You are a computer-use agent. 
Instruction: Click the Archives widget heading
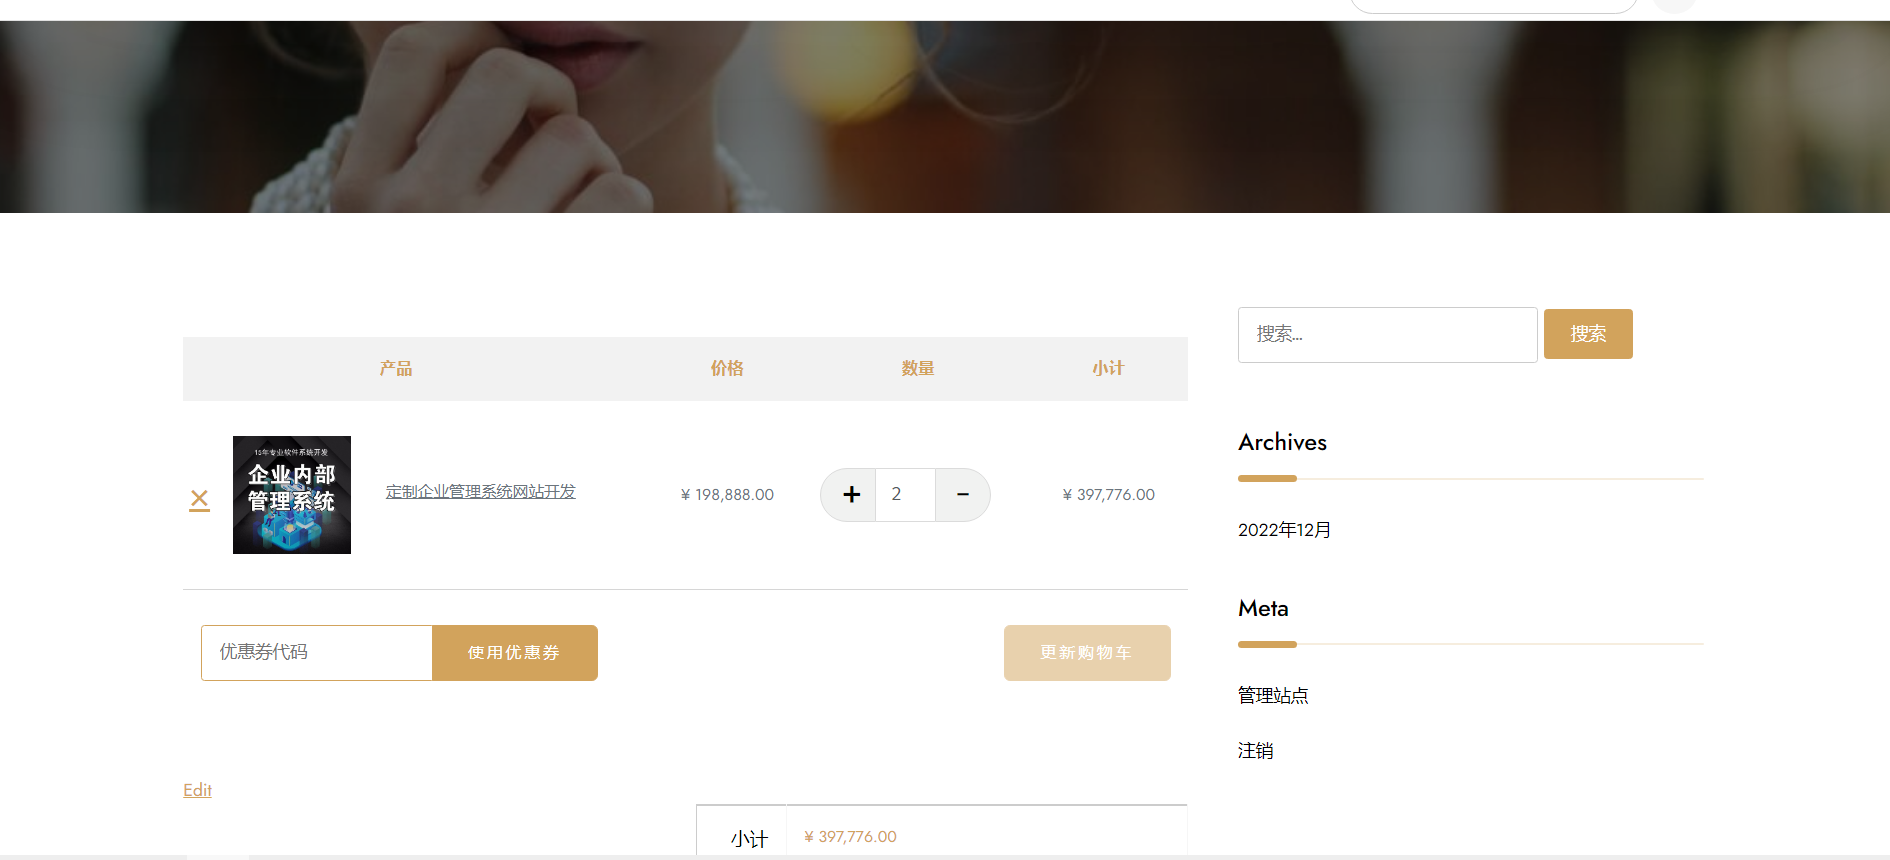[x=1282, y=442]
